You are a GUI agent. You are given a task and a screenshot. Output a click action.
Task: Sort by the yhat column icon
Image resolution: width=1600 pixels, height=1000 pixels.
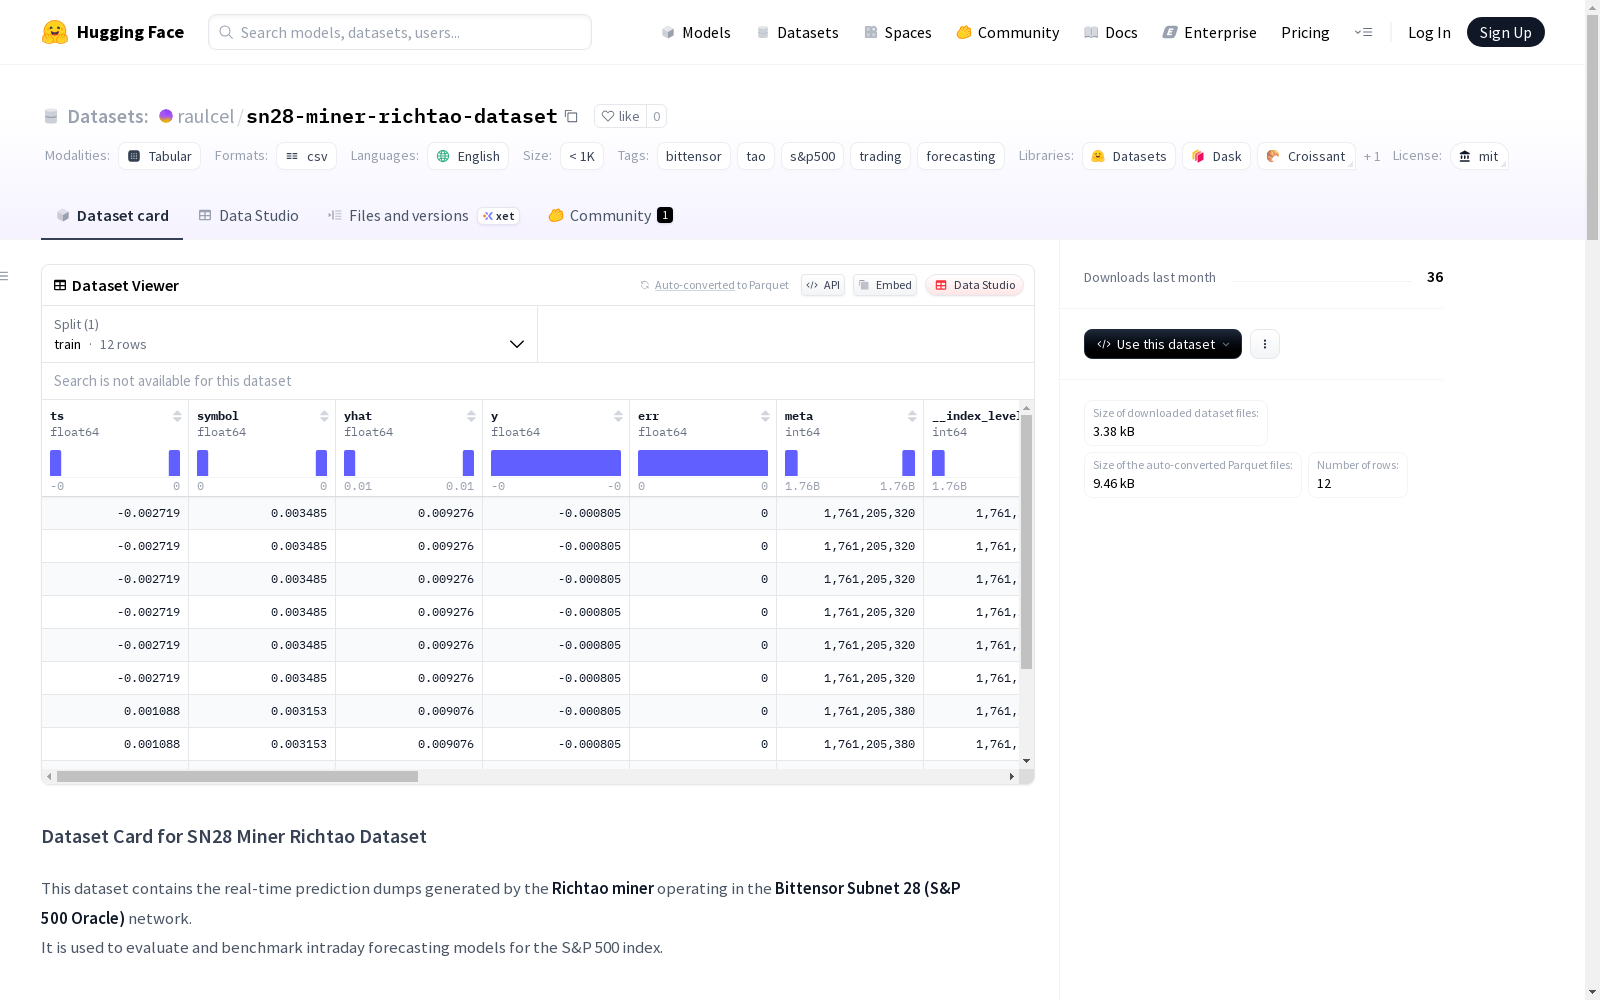(471, 416)
